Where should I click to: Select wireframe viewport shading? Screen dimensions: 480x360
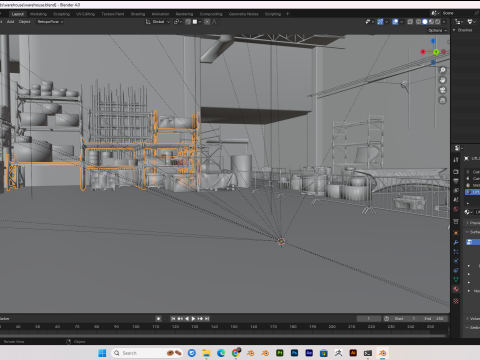418,22
